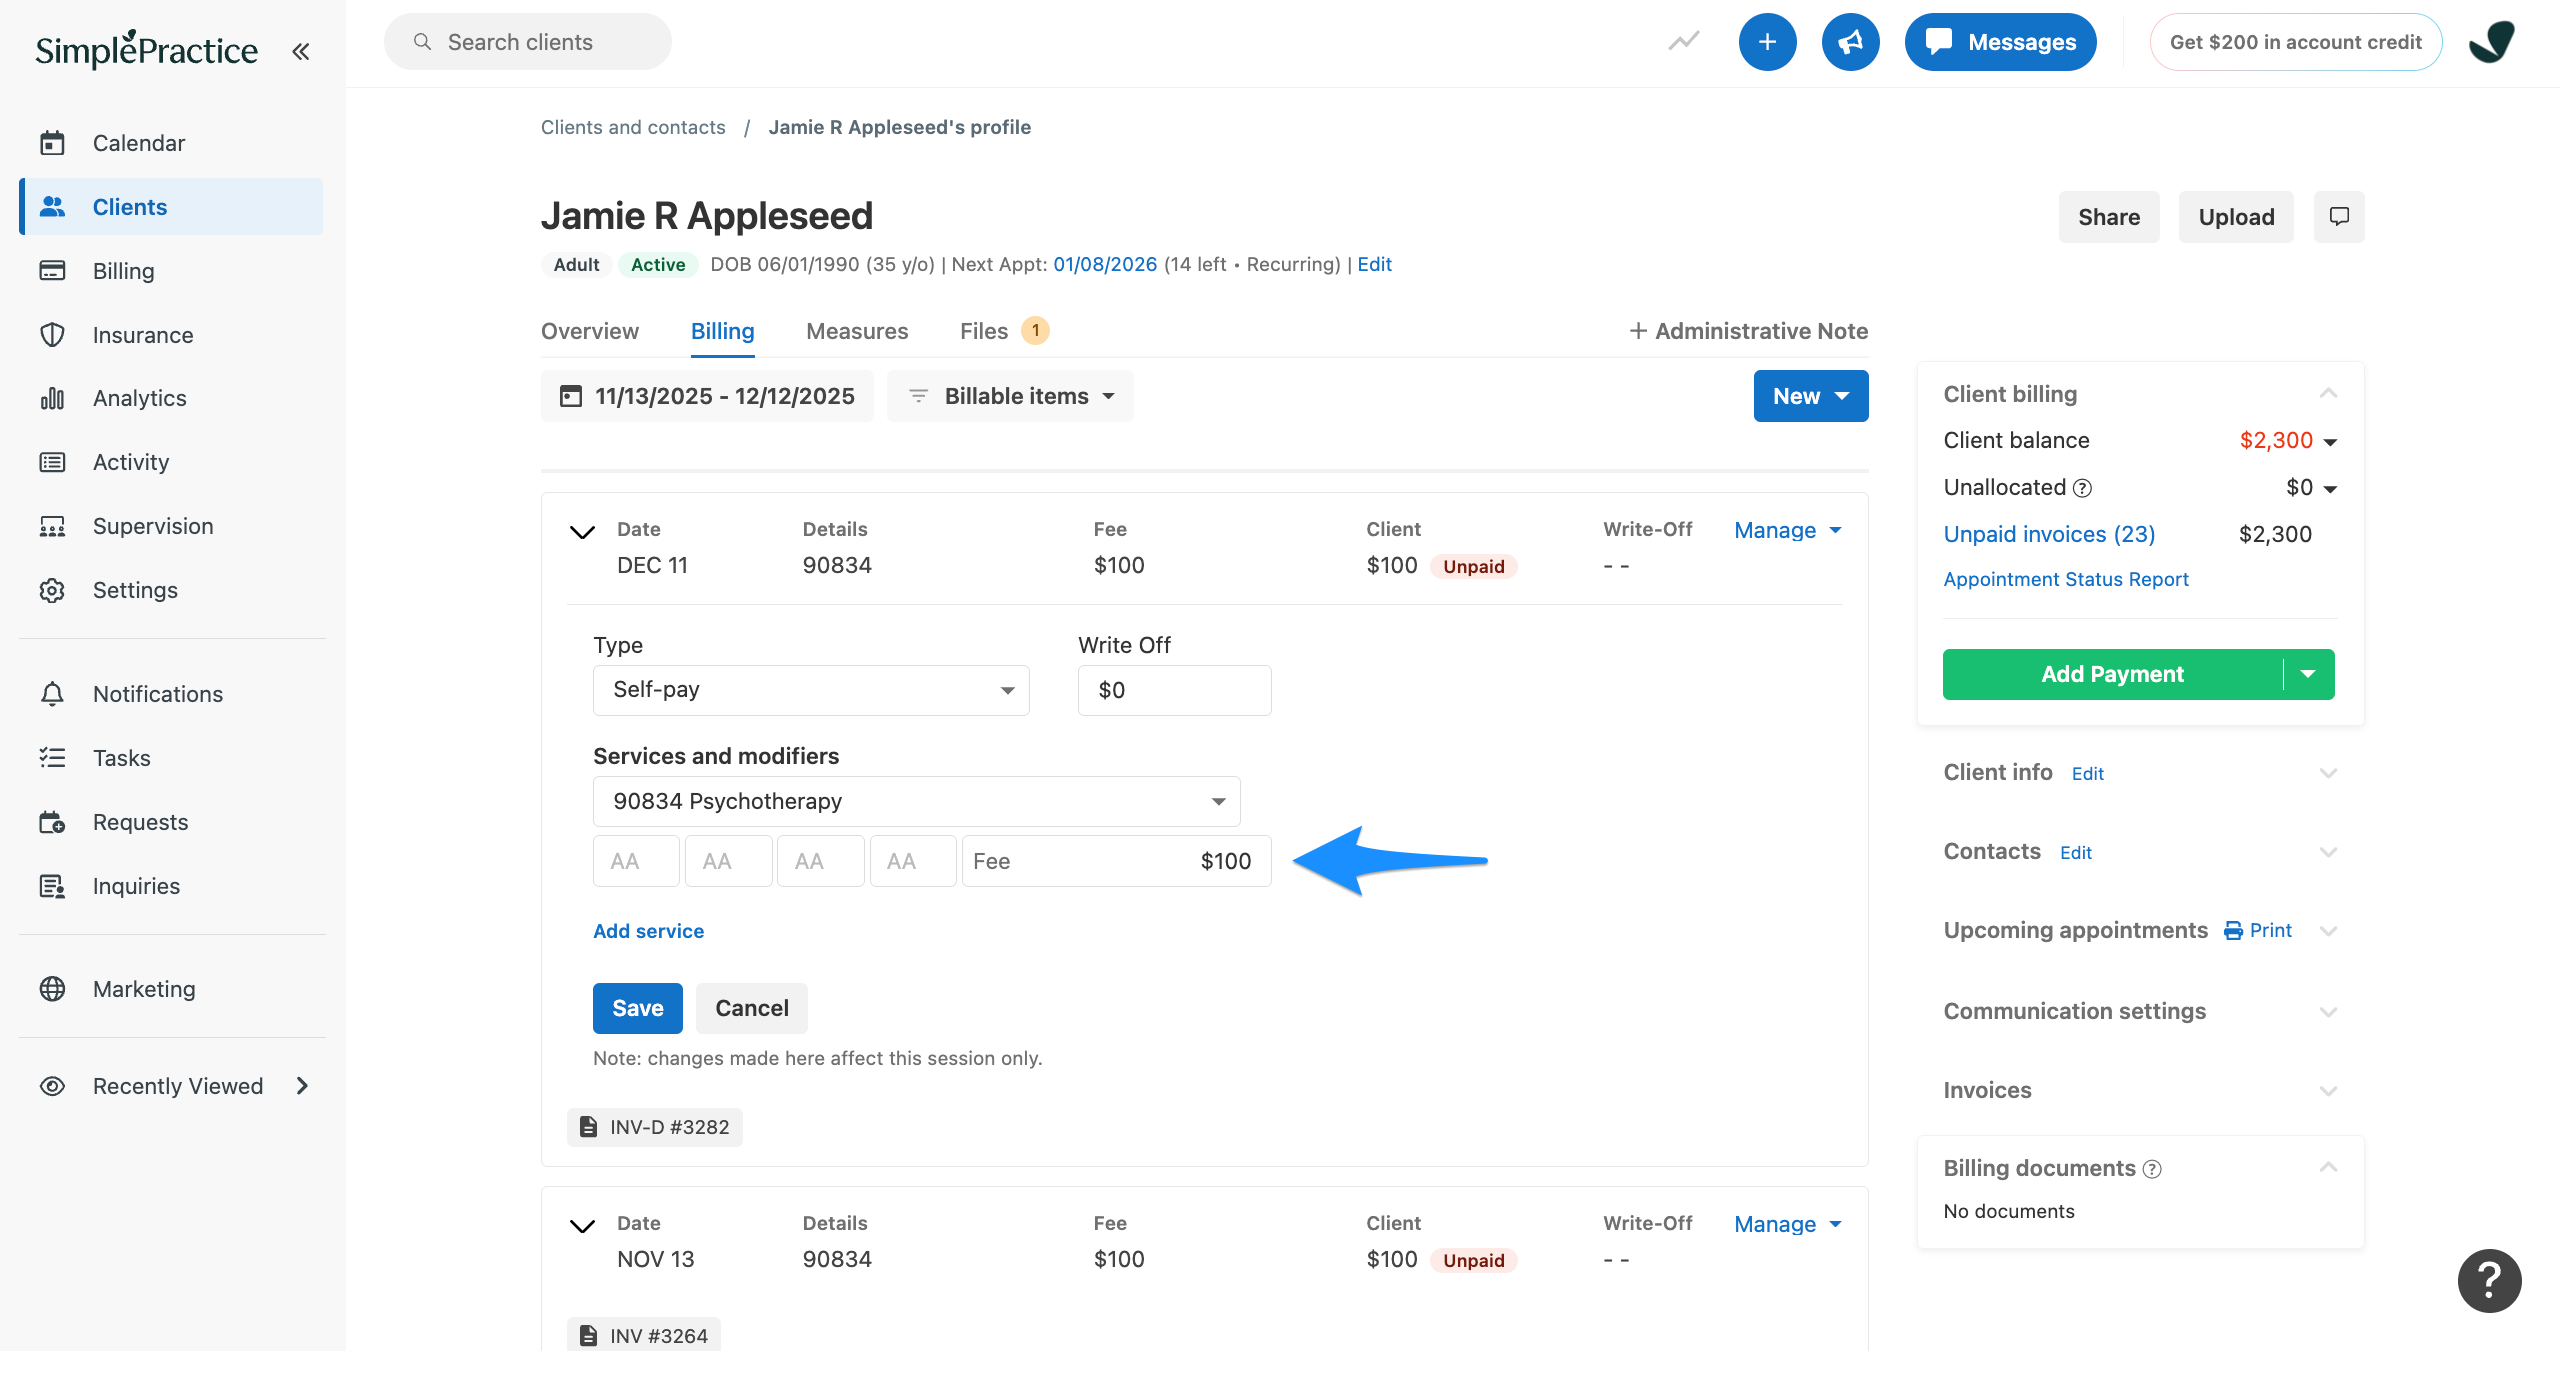The width and height of the screenshot is (2560, 1392).
Task: Open Unpaid invoices (23) link
Action: pos(2049,534)
